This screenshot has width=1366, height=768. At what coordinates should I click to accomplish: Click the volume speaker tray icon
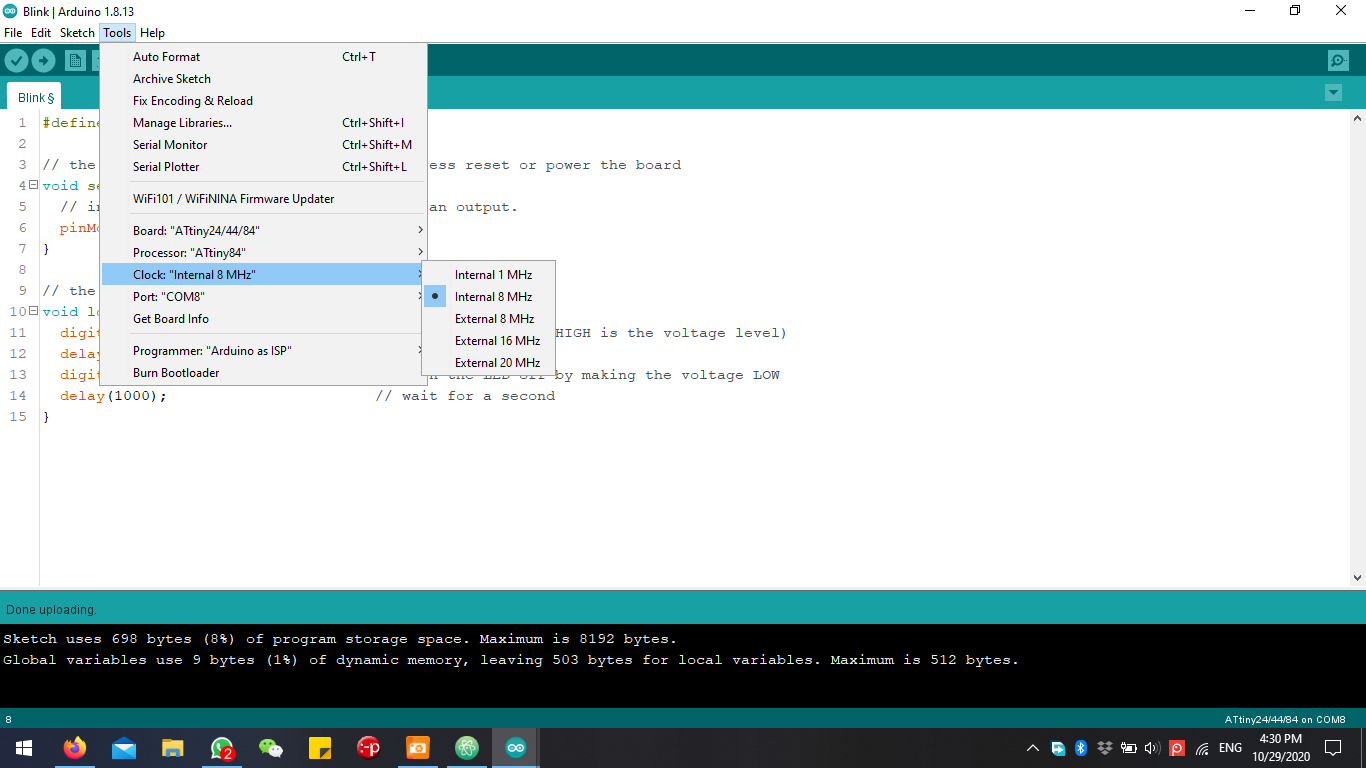(1152, 748)
